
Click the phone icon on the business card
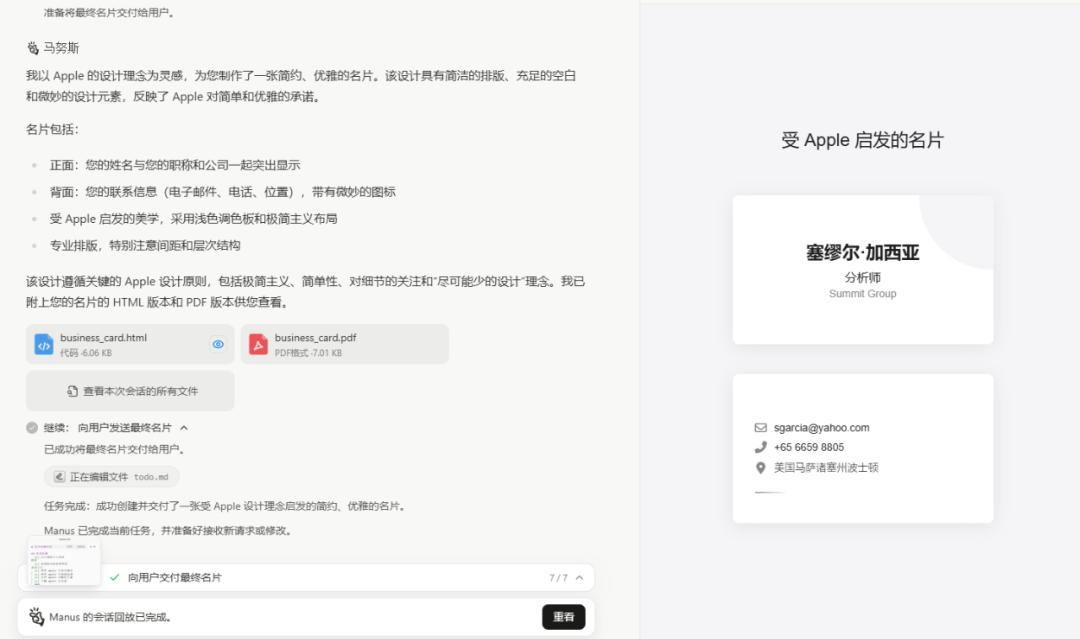761,448
